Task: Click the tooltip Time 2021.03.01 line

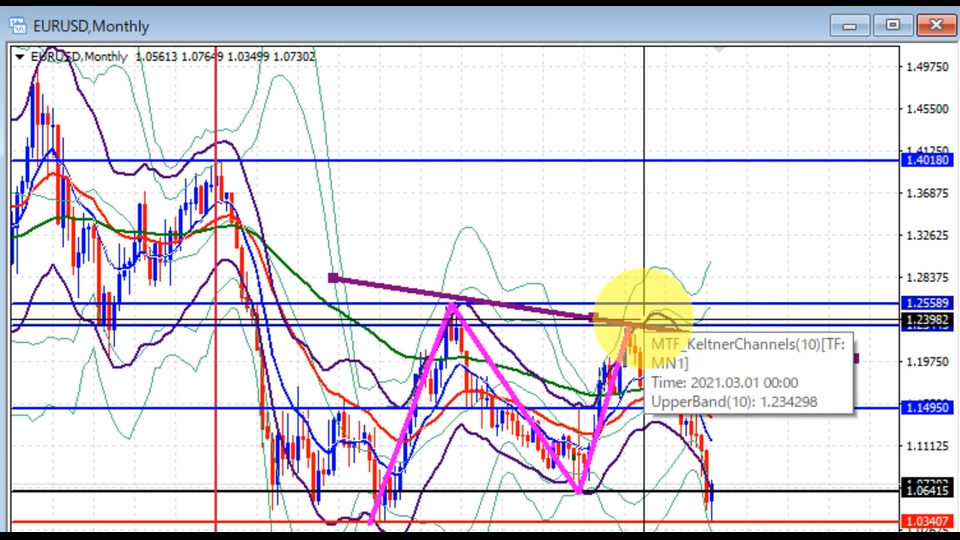Action: [724, 383]
